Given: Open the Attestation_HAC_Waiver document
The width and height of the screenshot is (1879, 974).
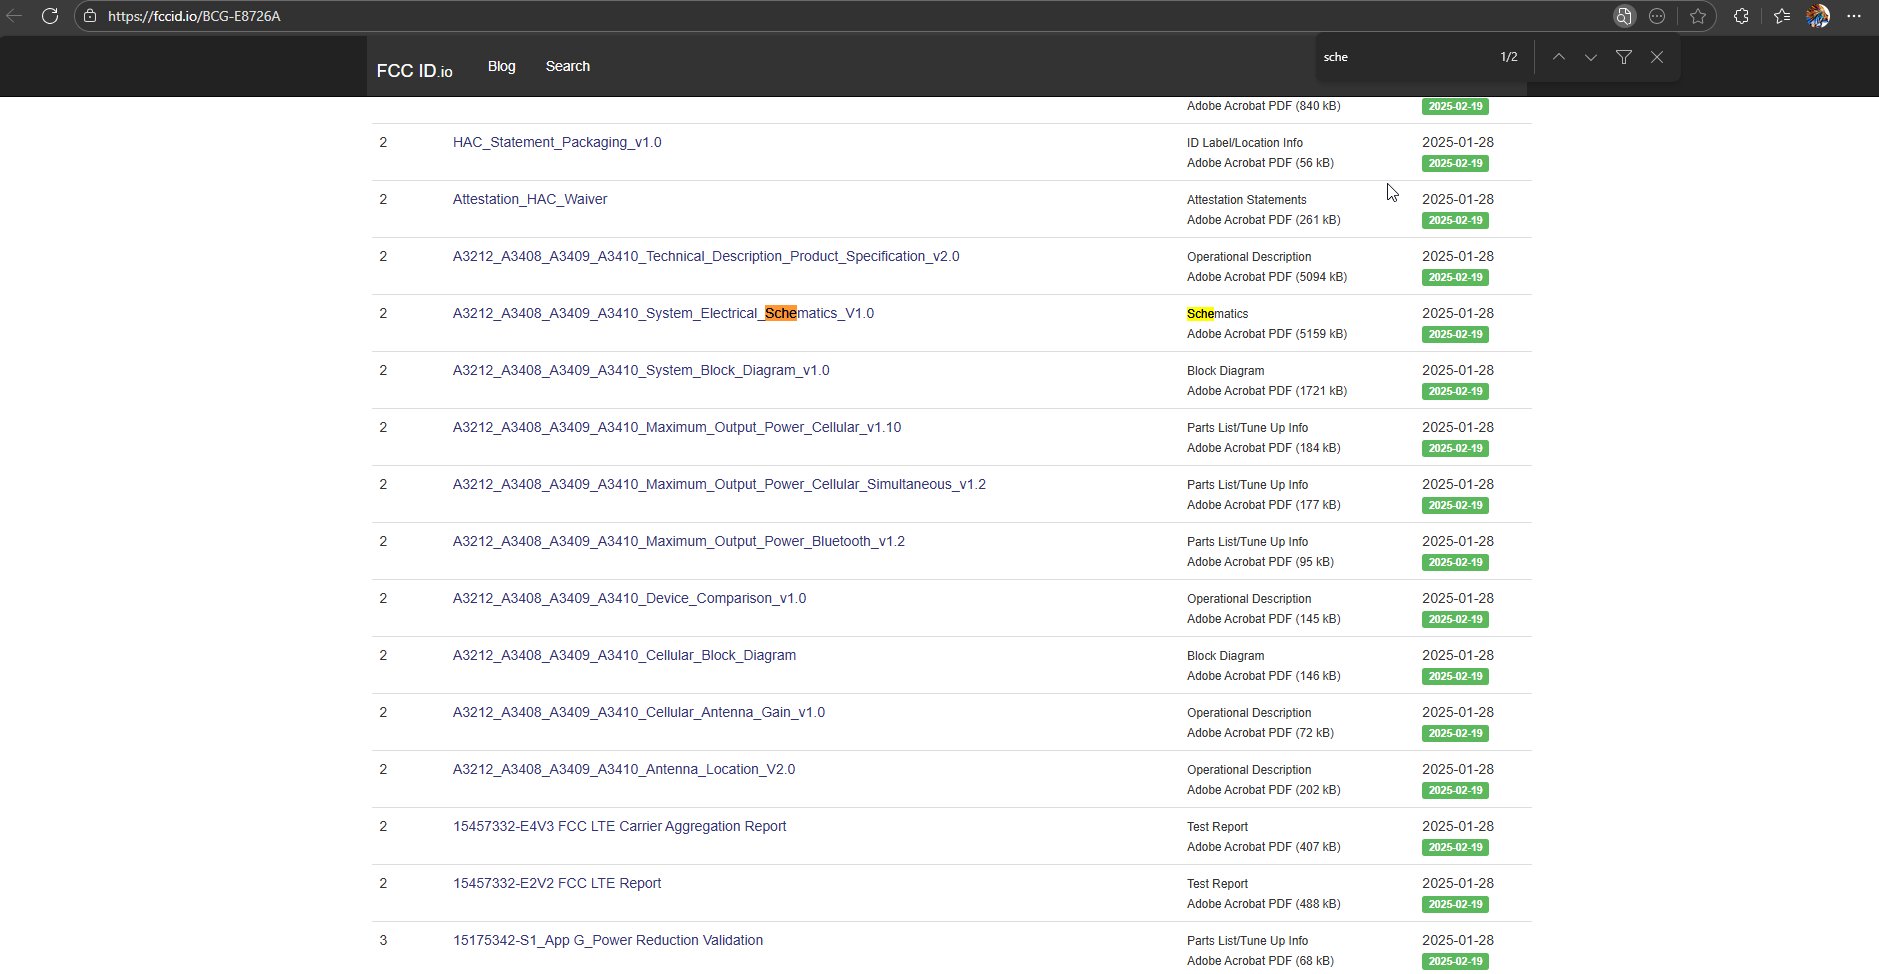Looking at the screenshot, I should (530, 199).
